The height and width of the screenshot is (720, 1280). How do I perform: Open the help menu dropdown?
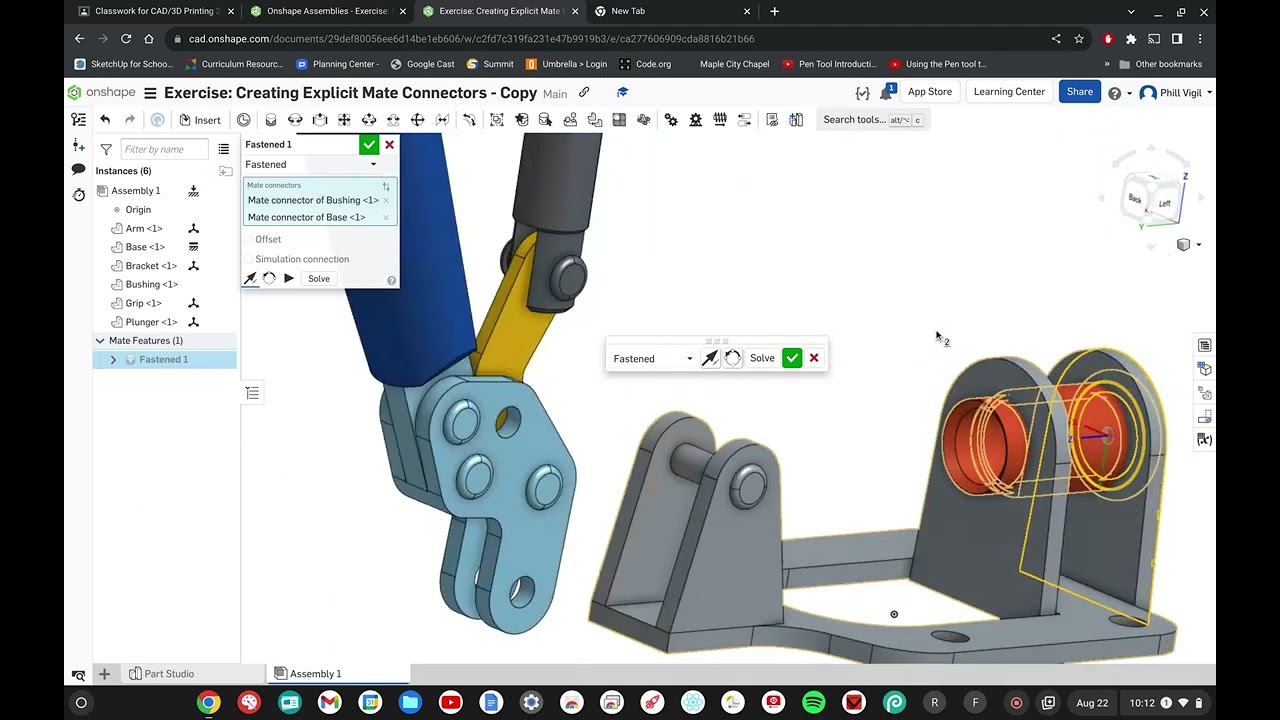[1120, 93]
